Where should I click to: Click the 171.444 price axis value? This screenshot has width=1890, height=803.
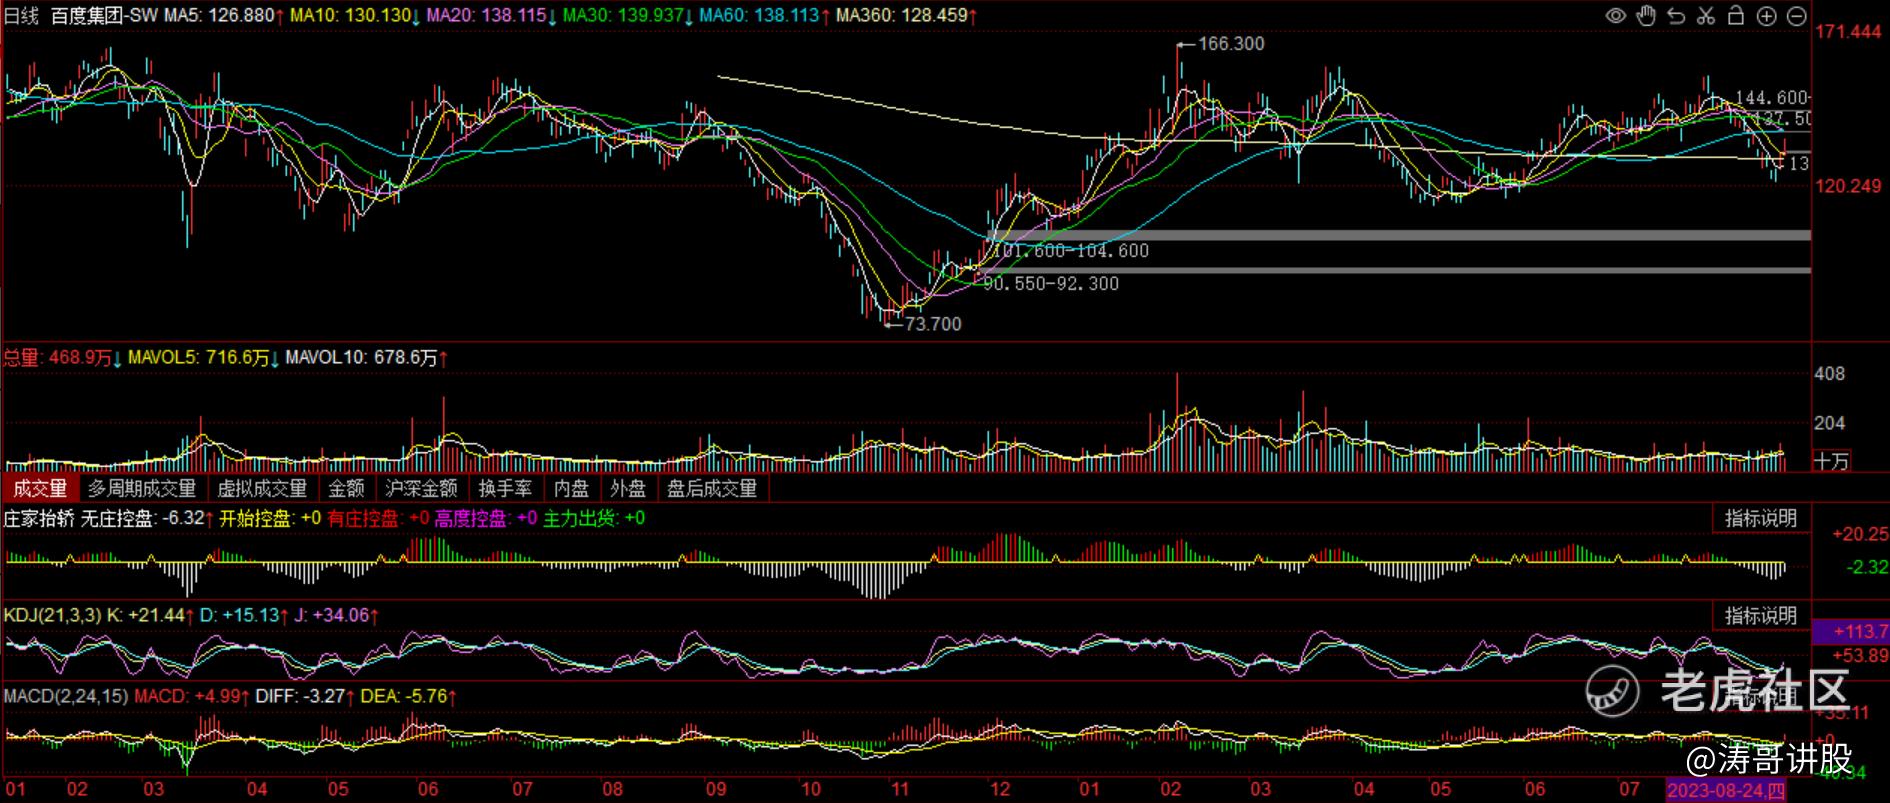[1848, 32]
